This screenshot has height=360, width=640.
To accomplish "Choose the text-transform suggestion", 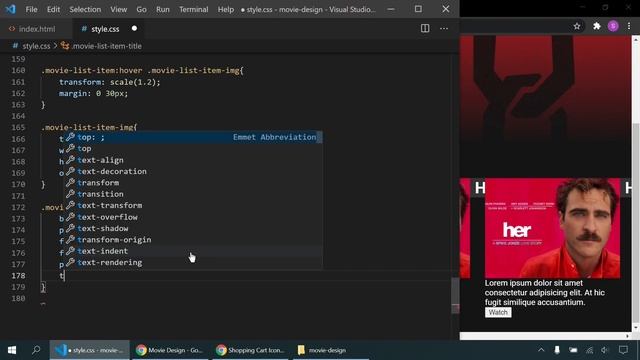I will coord(194,205).
